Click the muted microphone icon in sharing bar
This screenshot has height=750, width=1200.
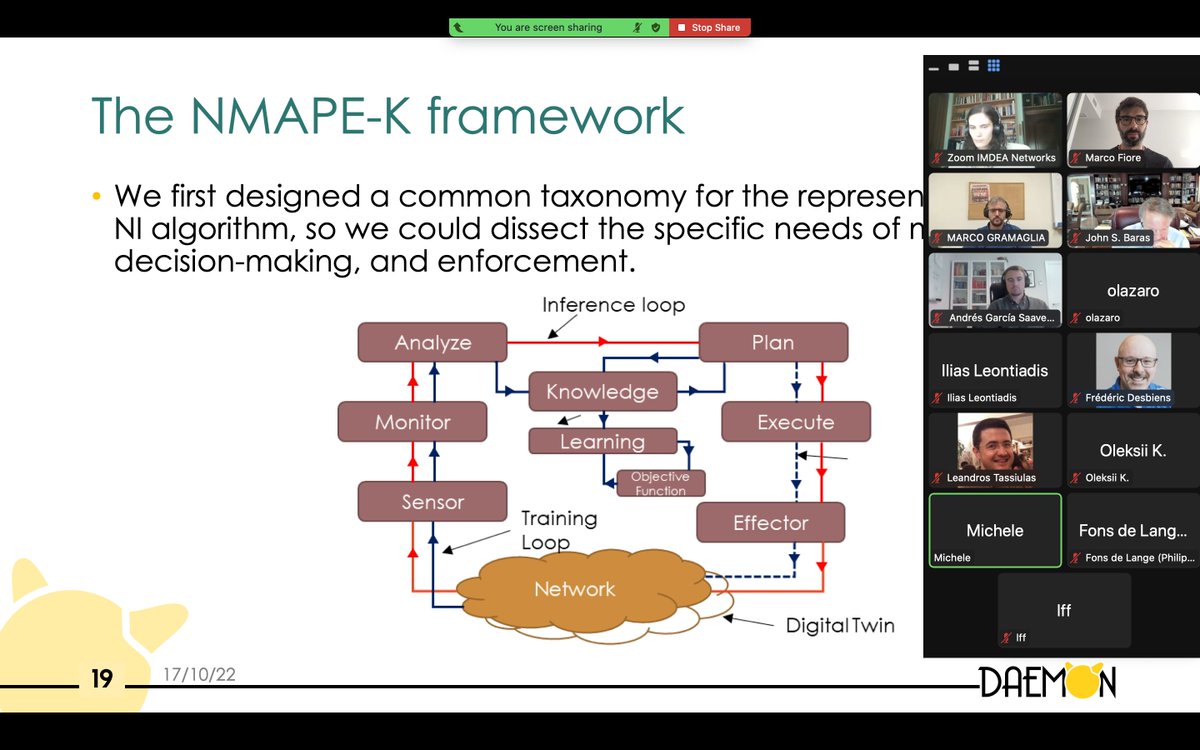coord(637,28)
